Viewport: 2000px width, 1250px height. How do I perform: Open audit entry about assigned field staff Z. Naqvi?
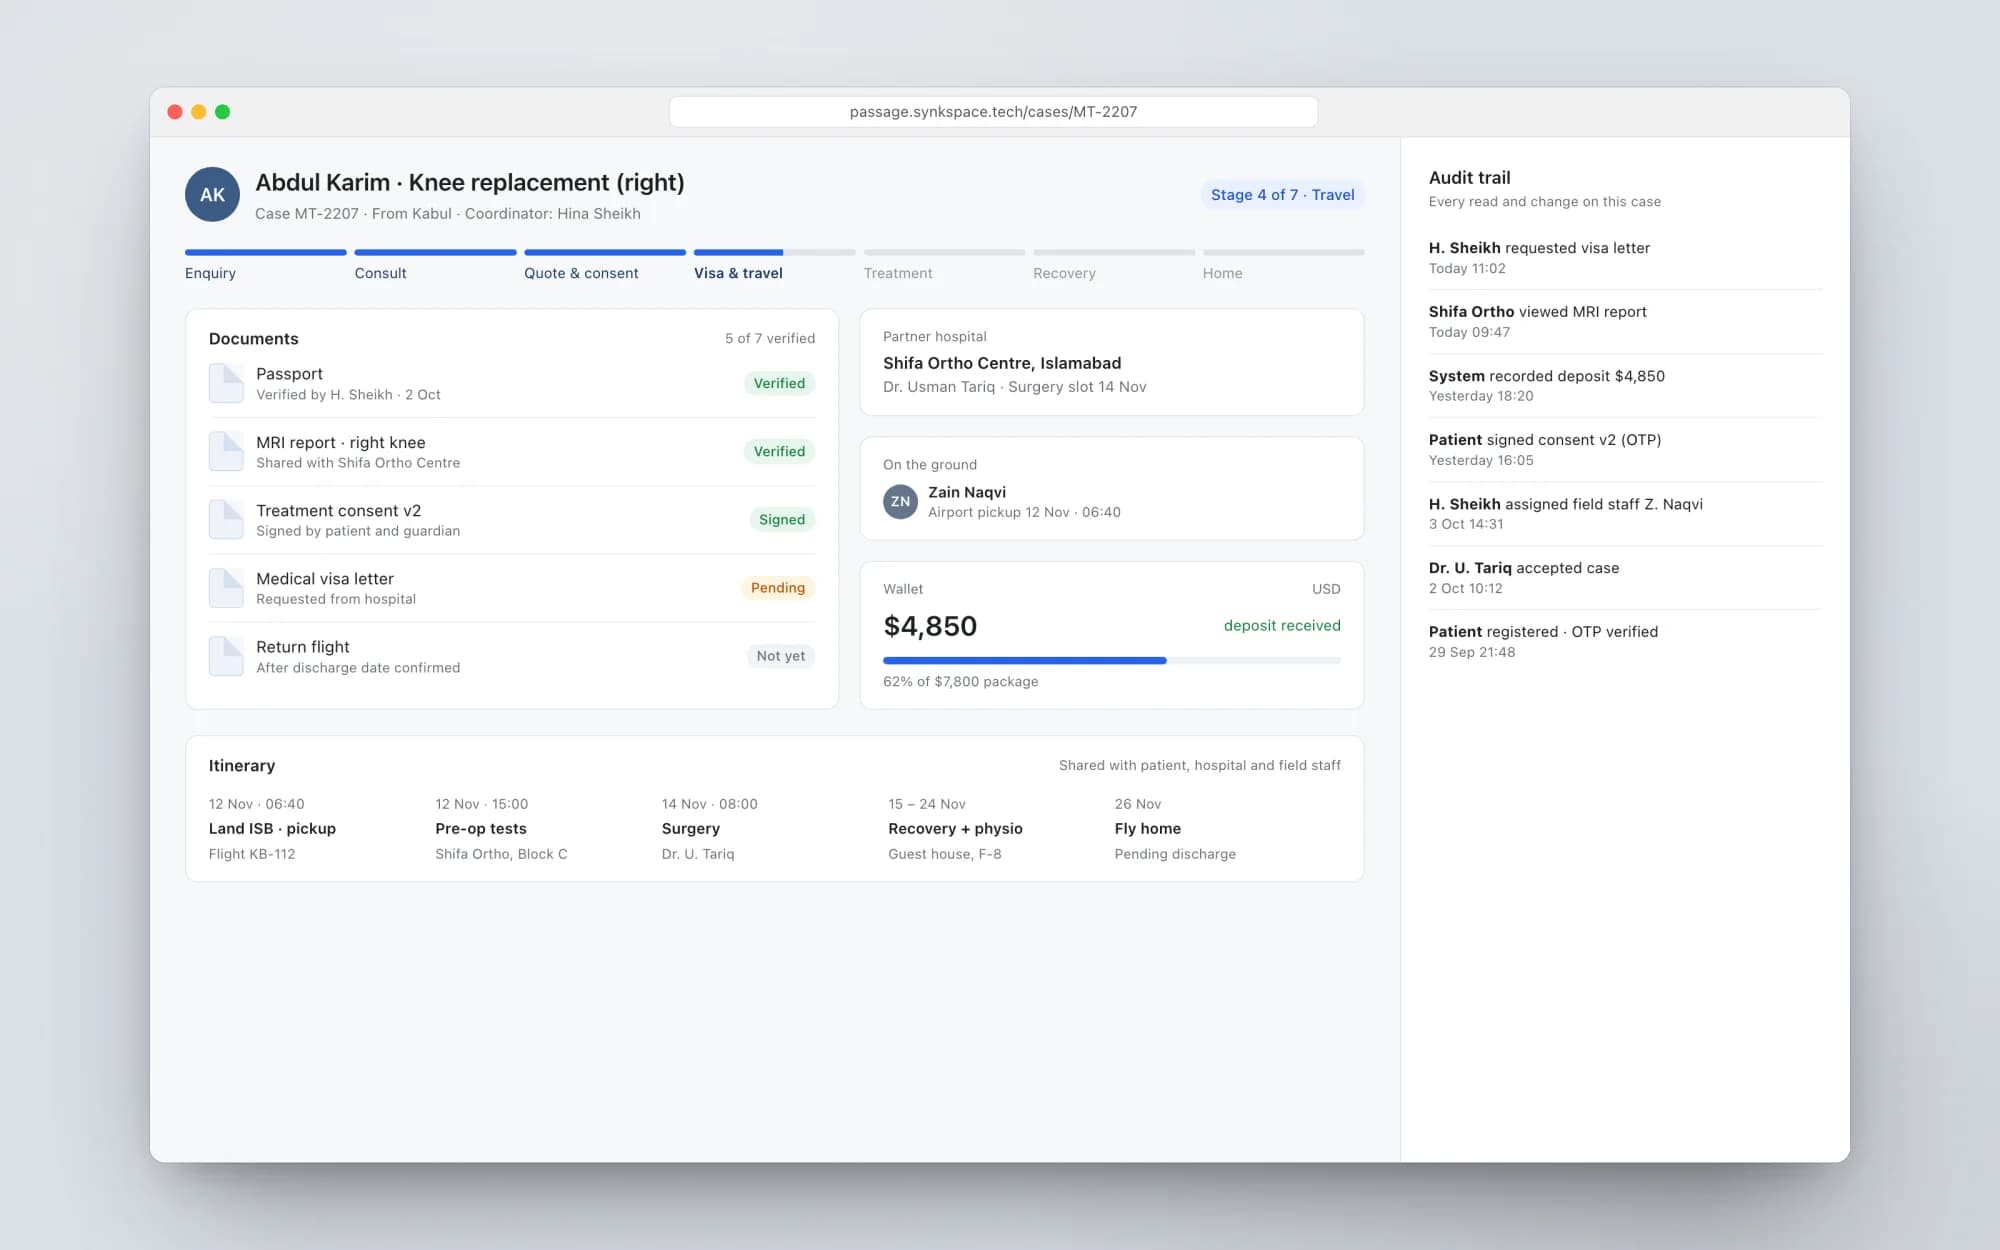(1625, 513)
